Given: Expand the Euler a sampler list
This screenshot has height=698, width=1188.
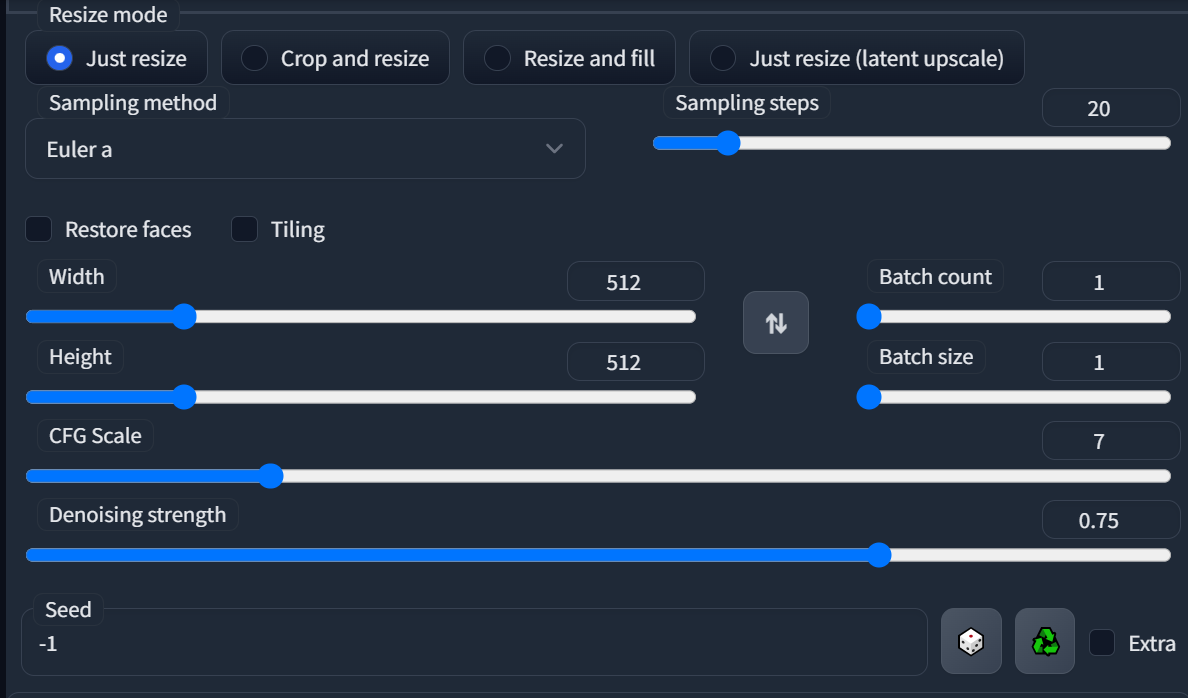Looking at the screenshot, I should tap(305, 148).
